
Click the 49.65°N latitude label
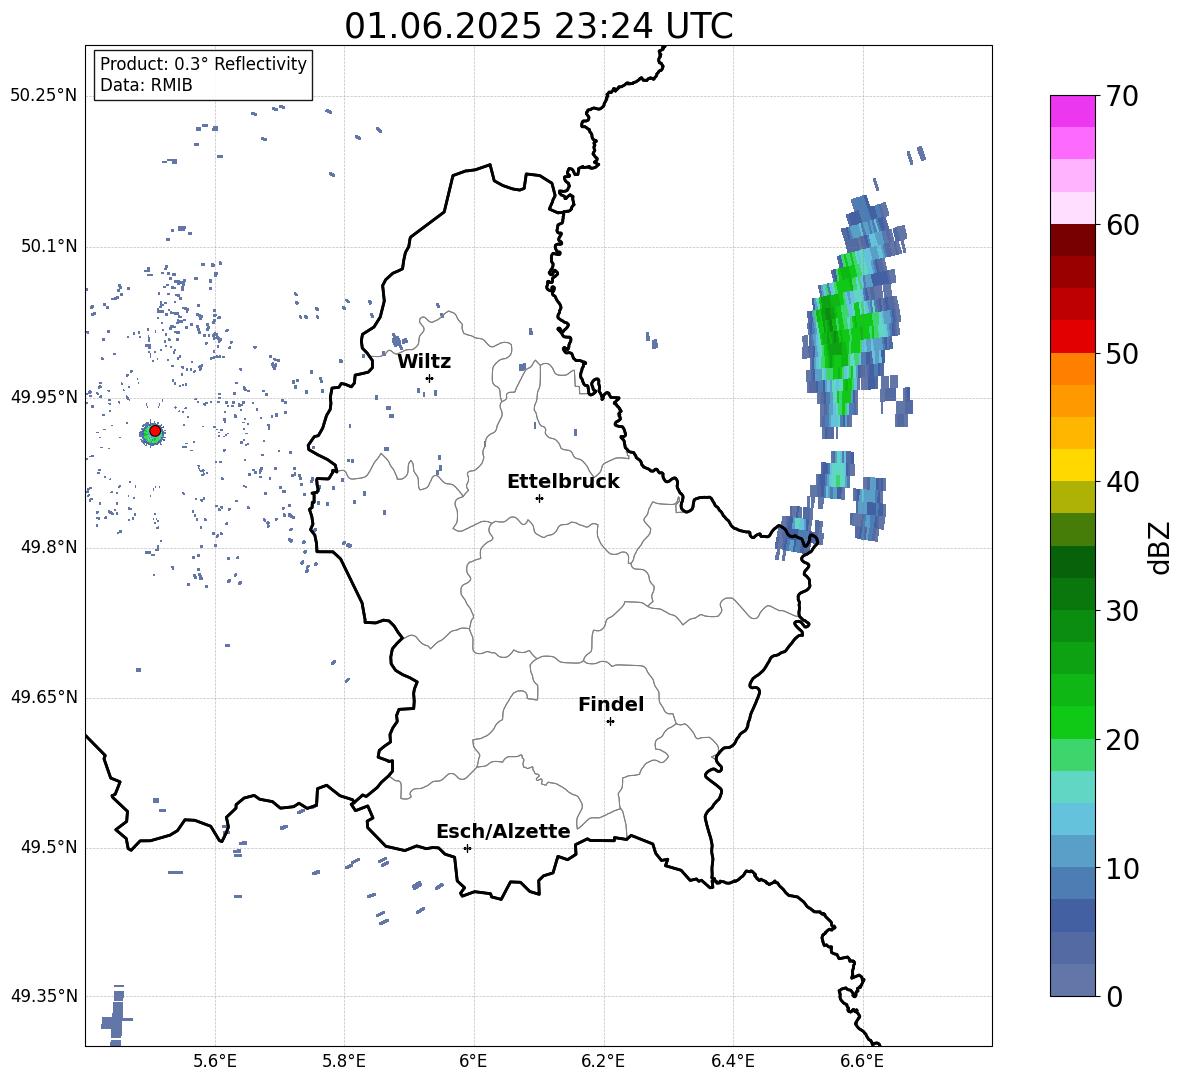(43, 697)
